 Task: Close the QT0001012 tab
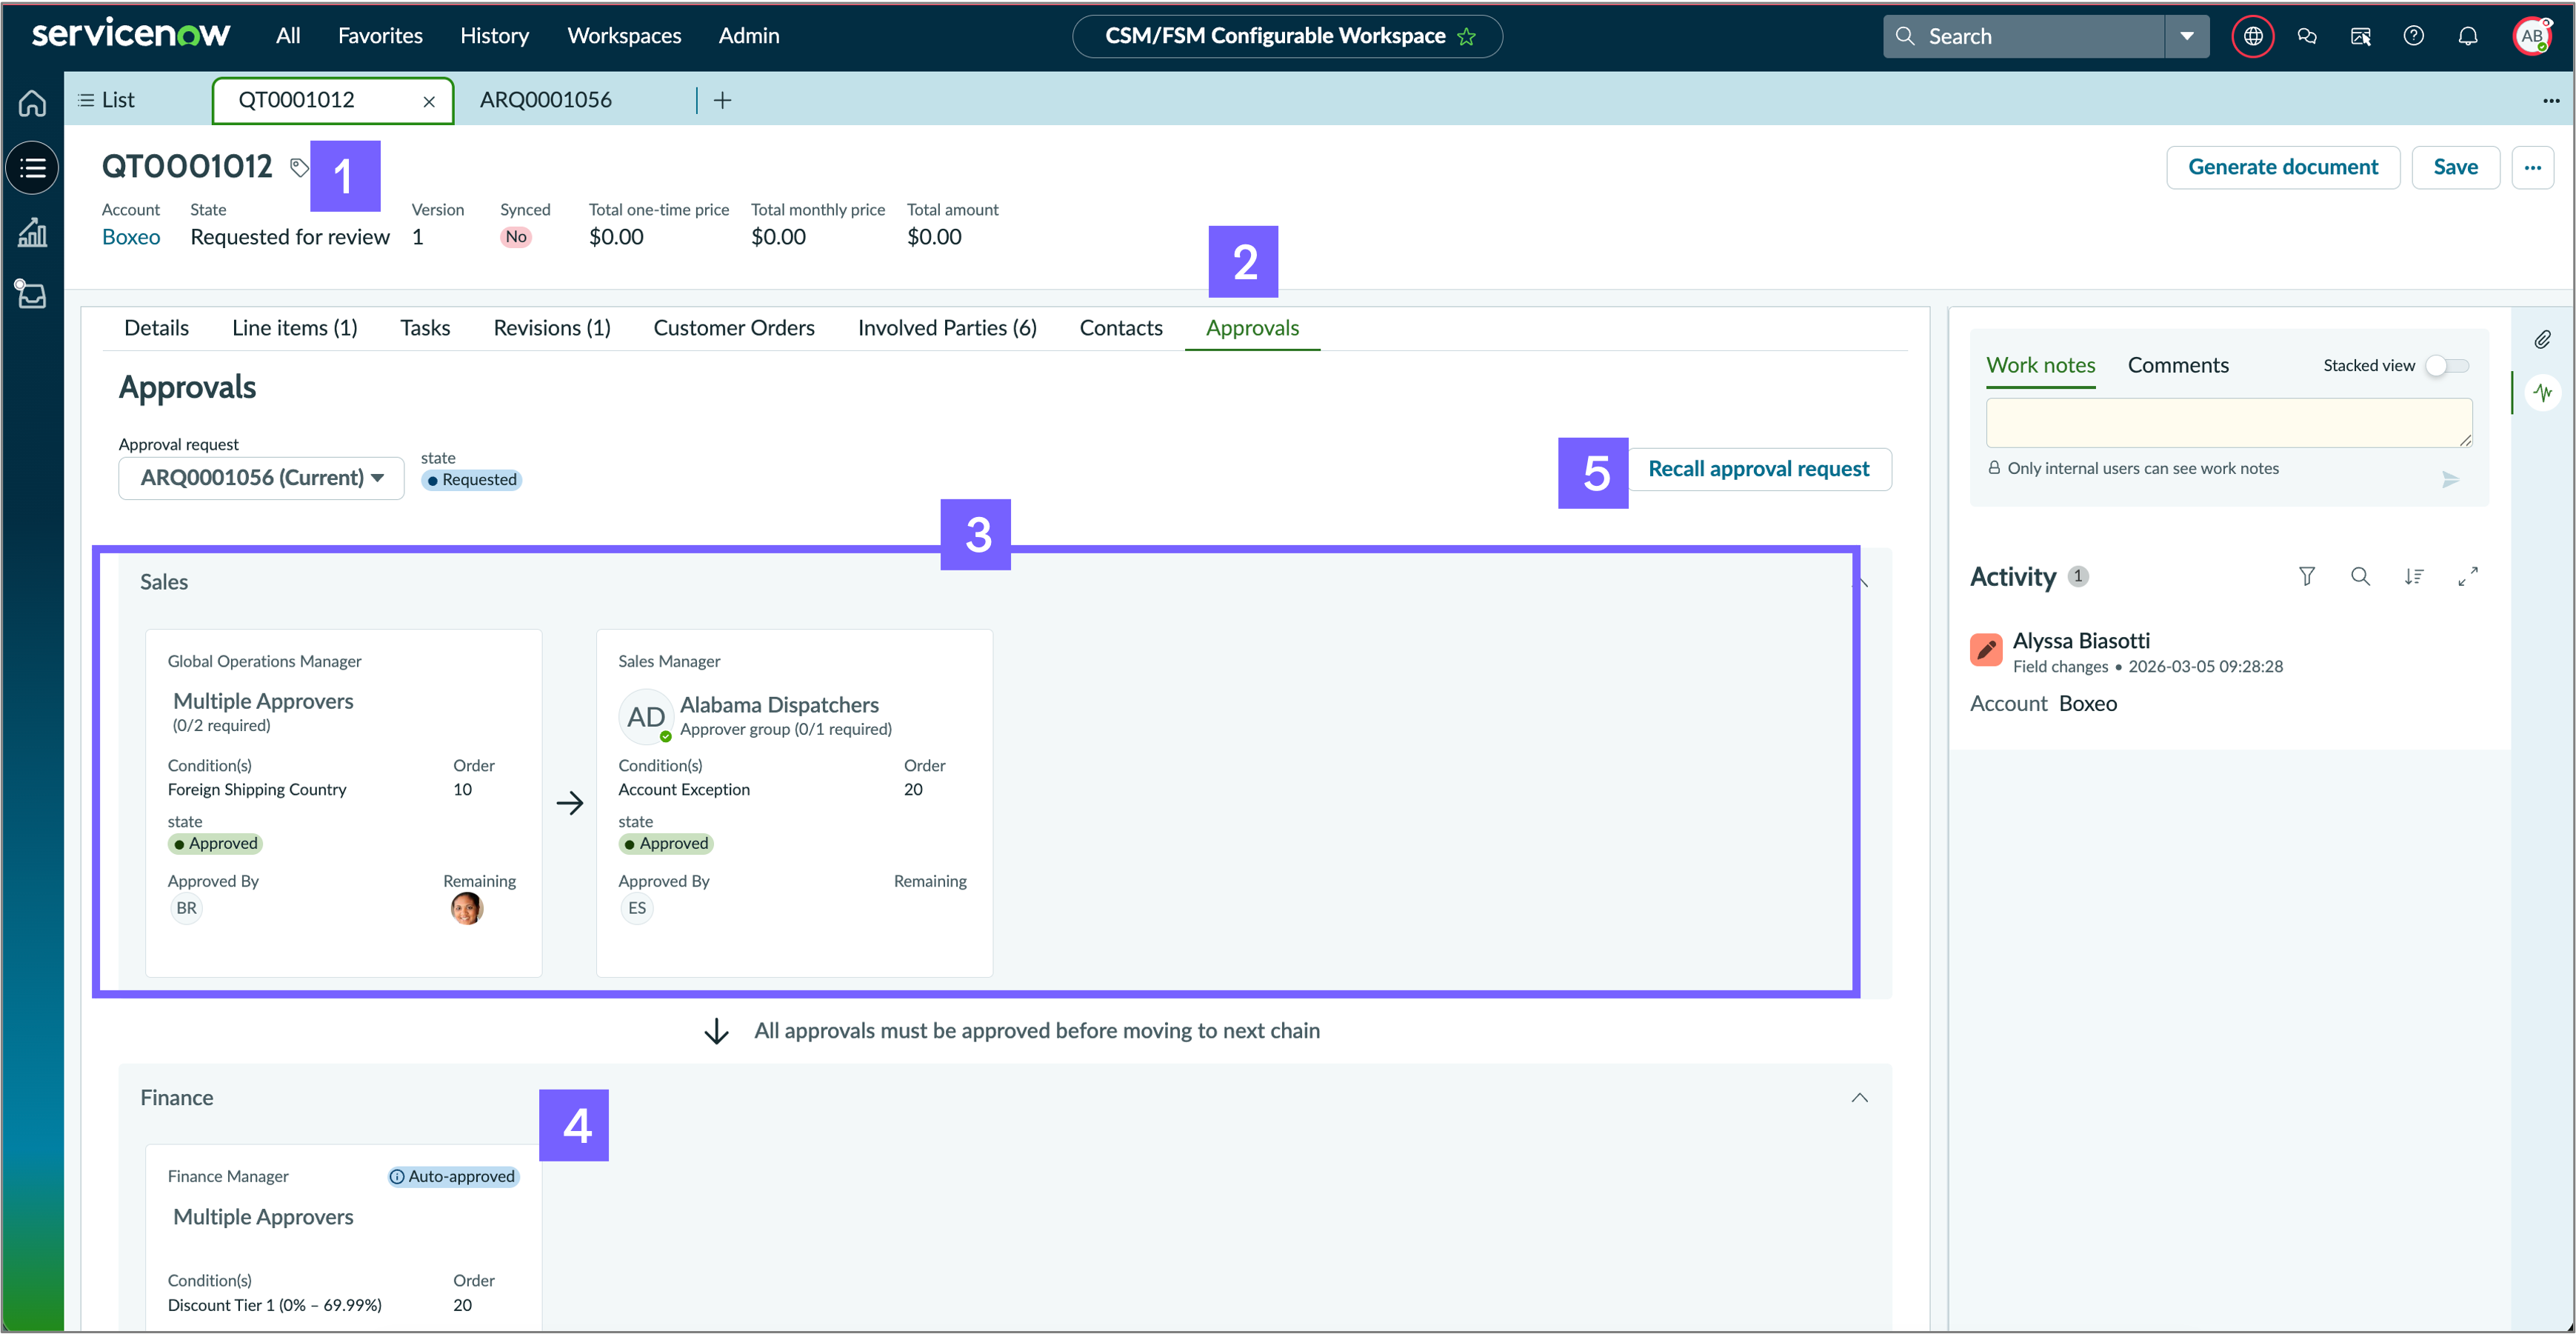[x=429, y=101]
